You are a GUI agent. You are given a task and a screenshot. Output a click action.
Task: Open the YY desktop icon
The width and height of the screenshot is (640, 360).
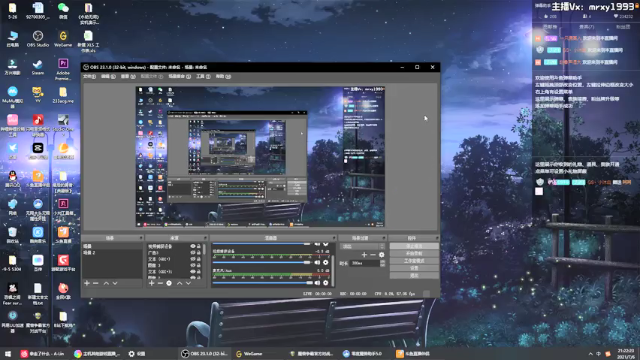pos(38,95)
